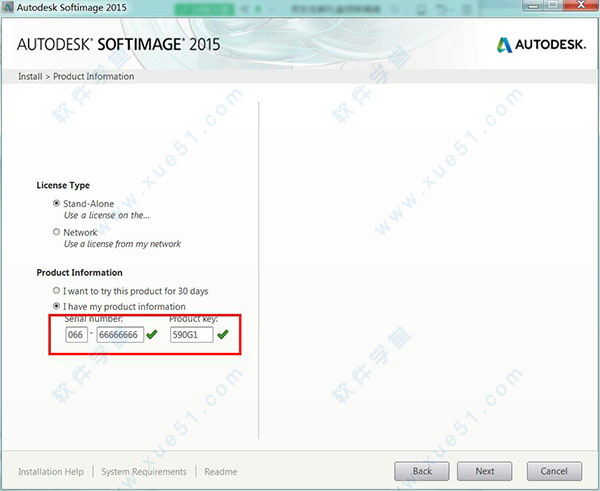Open the Installation Help link

[x=51, y=471]
